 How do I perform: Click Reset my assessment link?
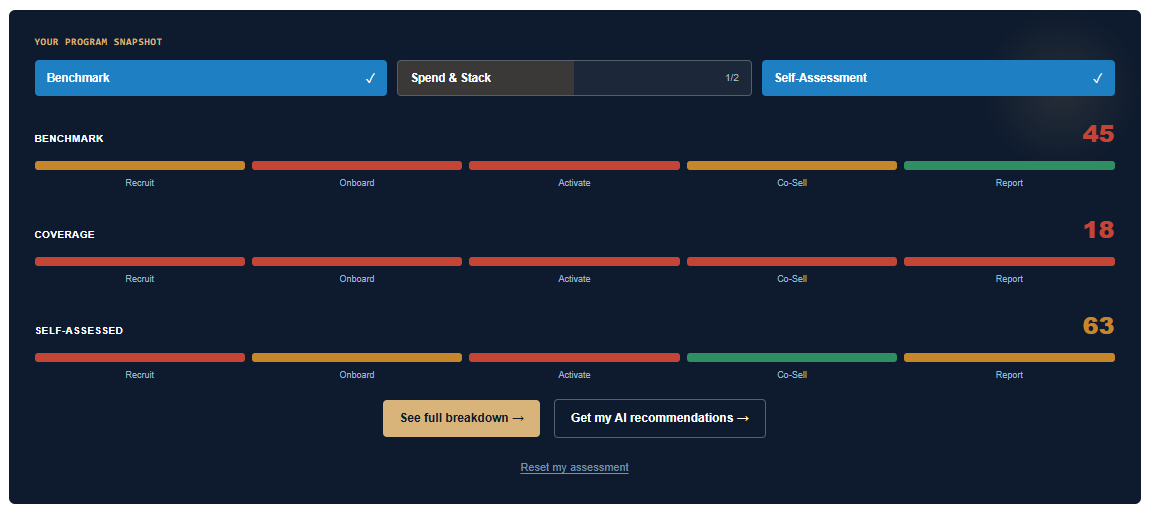[x=574, y=467]
